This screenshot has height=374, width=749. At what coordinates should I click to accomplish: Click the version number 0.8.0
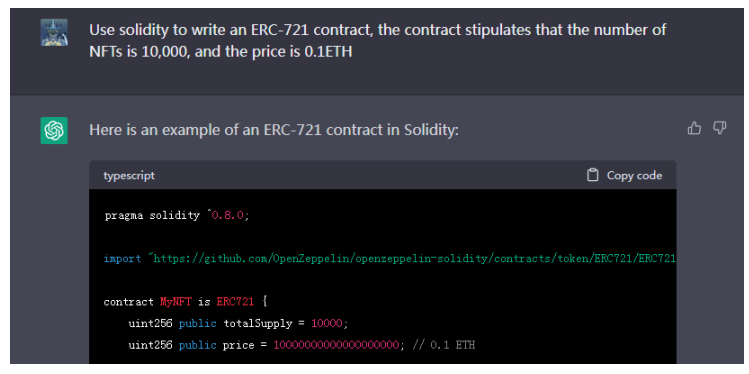click(x=228, y=215)
